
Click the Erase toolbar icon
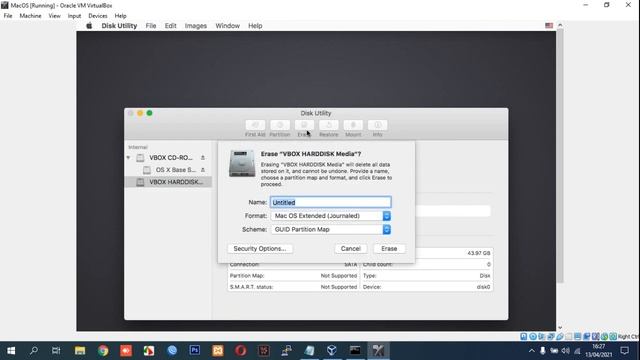(304, 125)
